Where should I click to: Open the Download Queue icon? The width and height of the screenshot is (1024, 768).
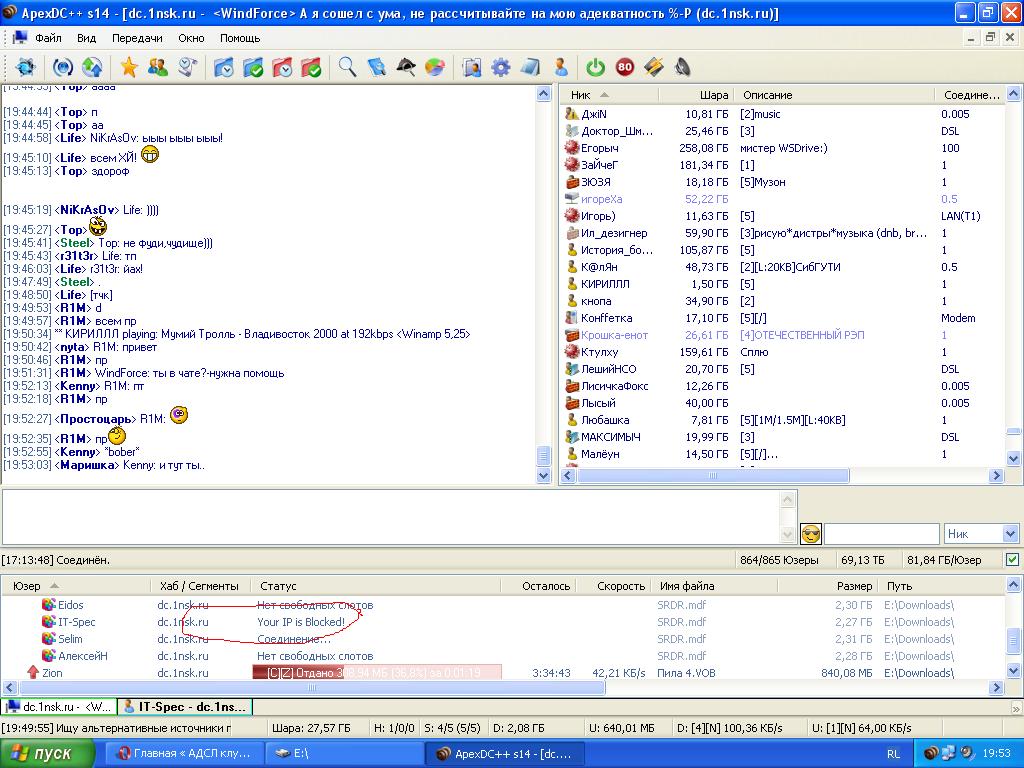224,67
